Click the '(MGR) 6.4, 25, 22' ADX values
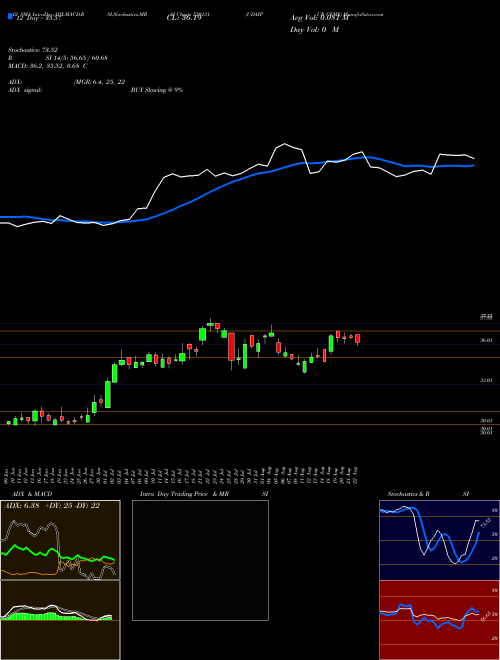Image resolution: width=500 pixels, height=660 pixels. [99, 82]
